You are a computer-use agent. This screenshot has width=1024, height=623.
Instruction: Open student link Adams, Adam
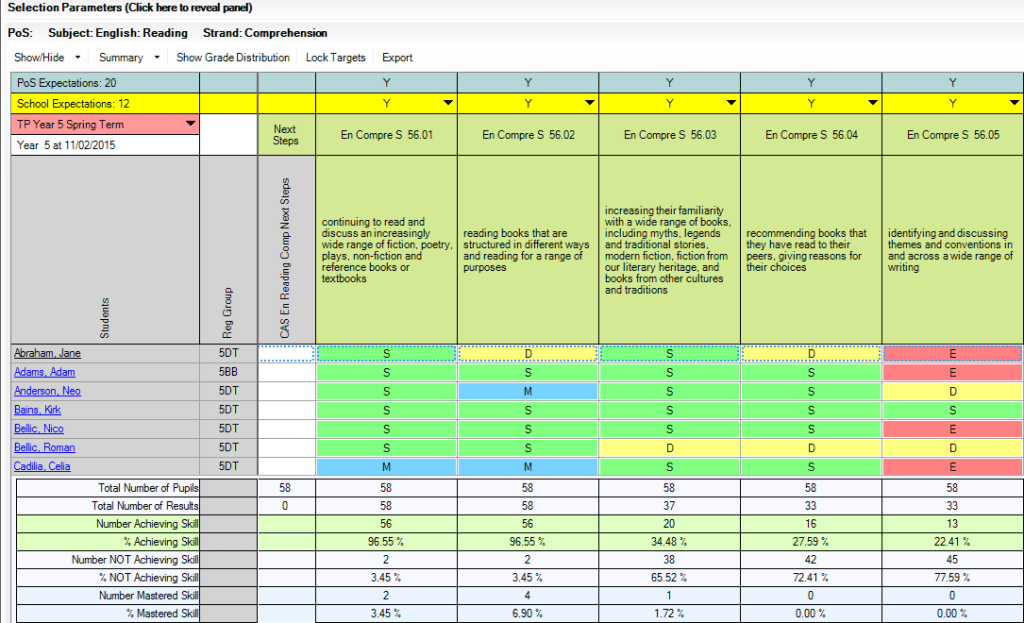(44, 372)
